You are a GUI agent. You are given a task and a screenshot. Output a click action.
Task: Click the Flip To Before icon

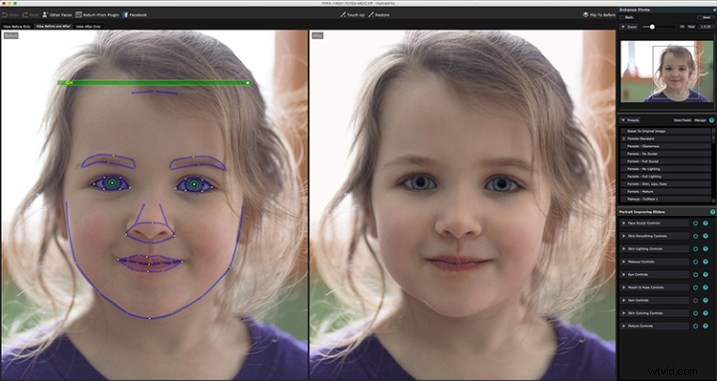coord(586,15)
